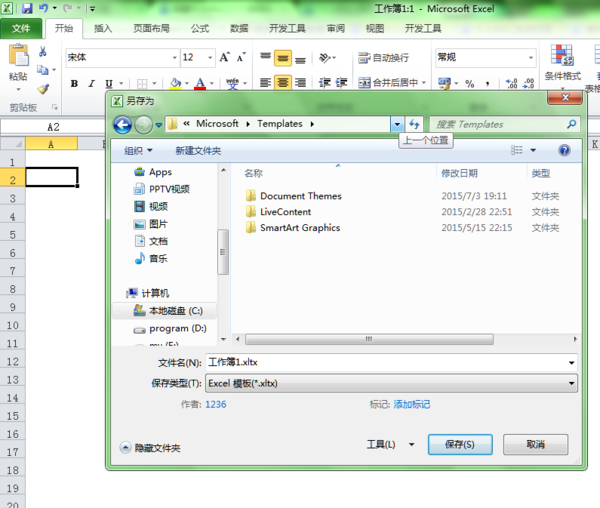Toggle middle vertical align
The height and width of the screenshot is (508, 600).
click(282, 58)
